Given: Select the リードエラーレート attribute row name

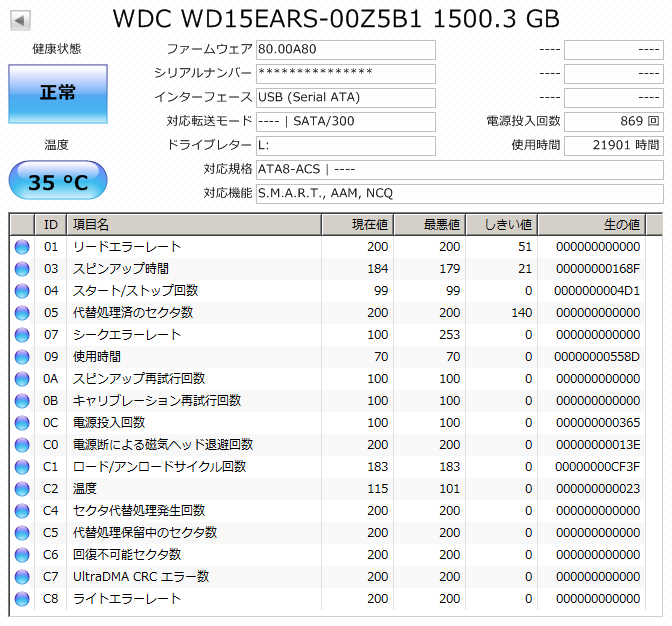Looking at the screenshot, I should [127, 247].
